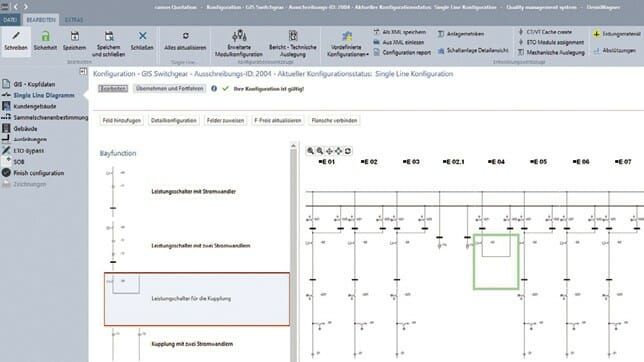Viewport: 644px width, 362px height.
Task: Open Sicherheit lock option
Action: tap(45, 42)
